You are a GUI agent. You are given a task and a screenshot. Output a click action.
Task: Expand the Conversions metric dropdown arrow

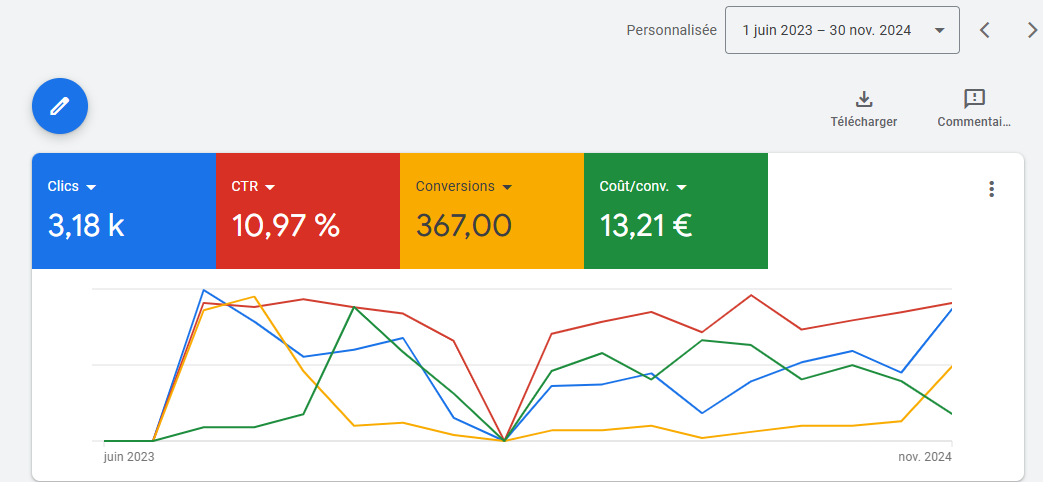pos(507,187)
